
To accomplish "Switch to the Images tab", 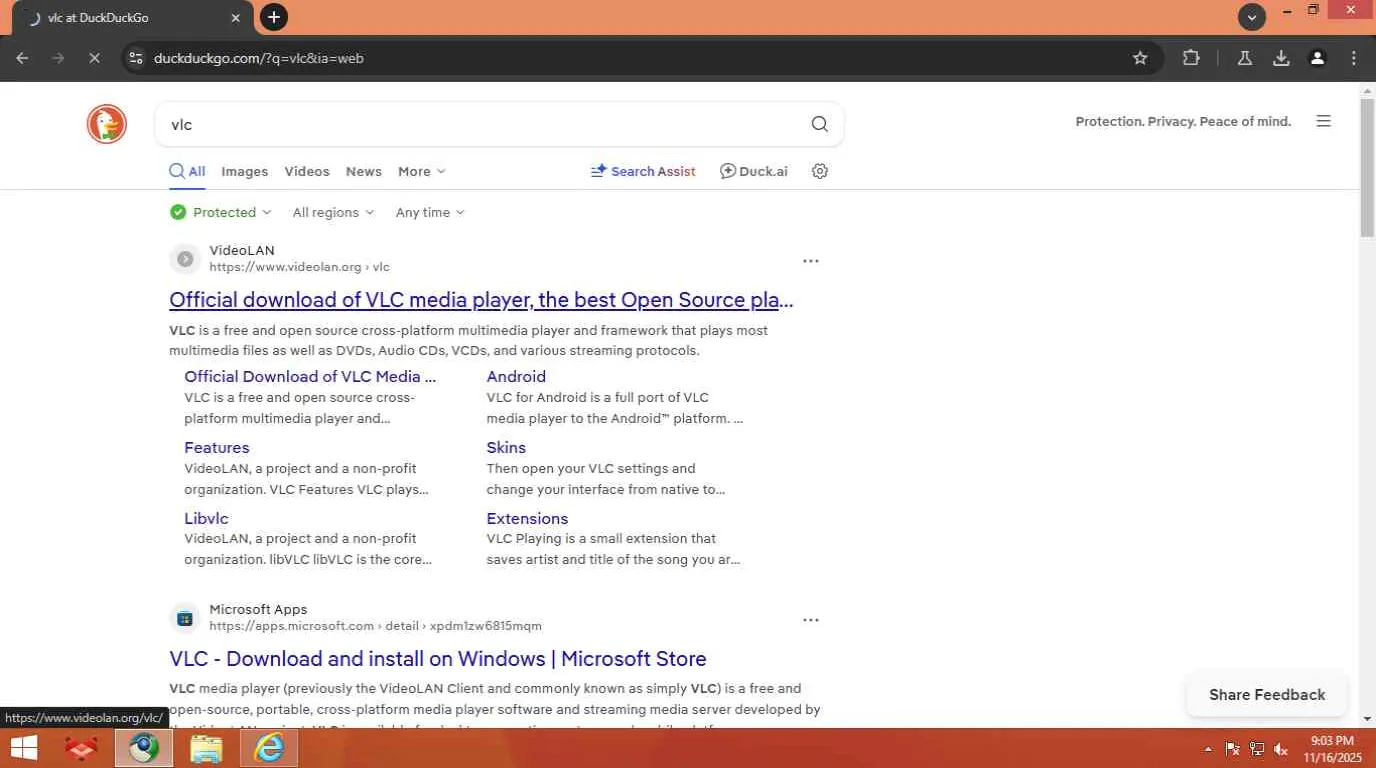I will coord(244,171).
